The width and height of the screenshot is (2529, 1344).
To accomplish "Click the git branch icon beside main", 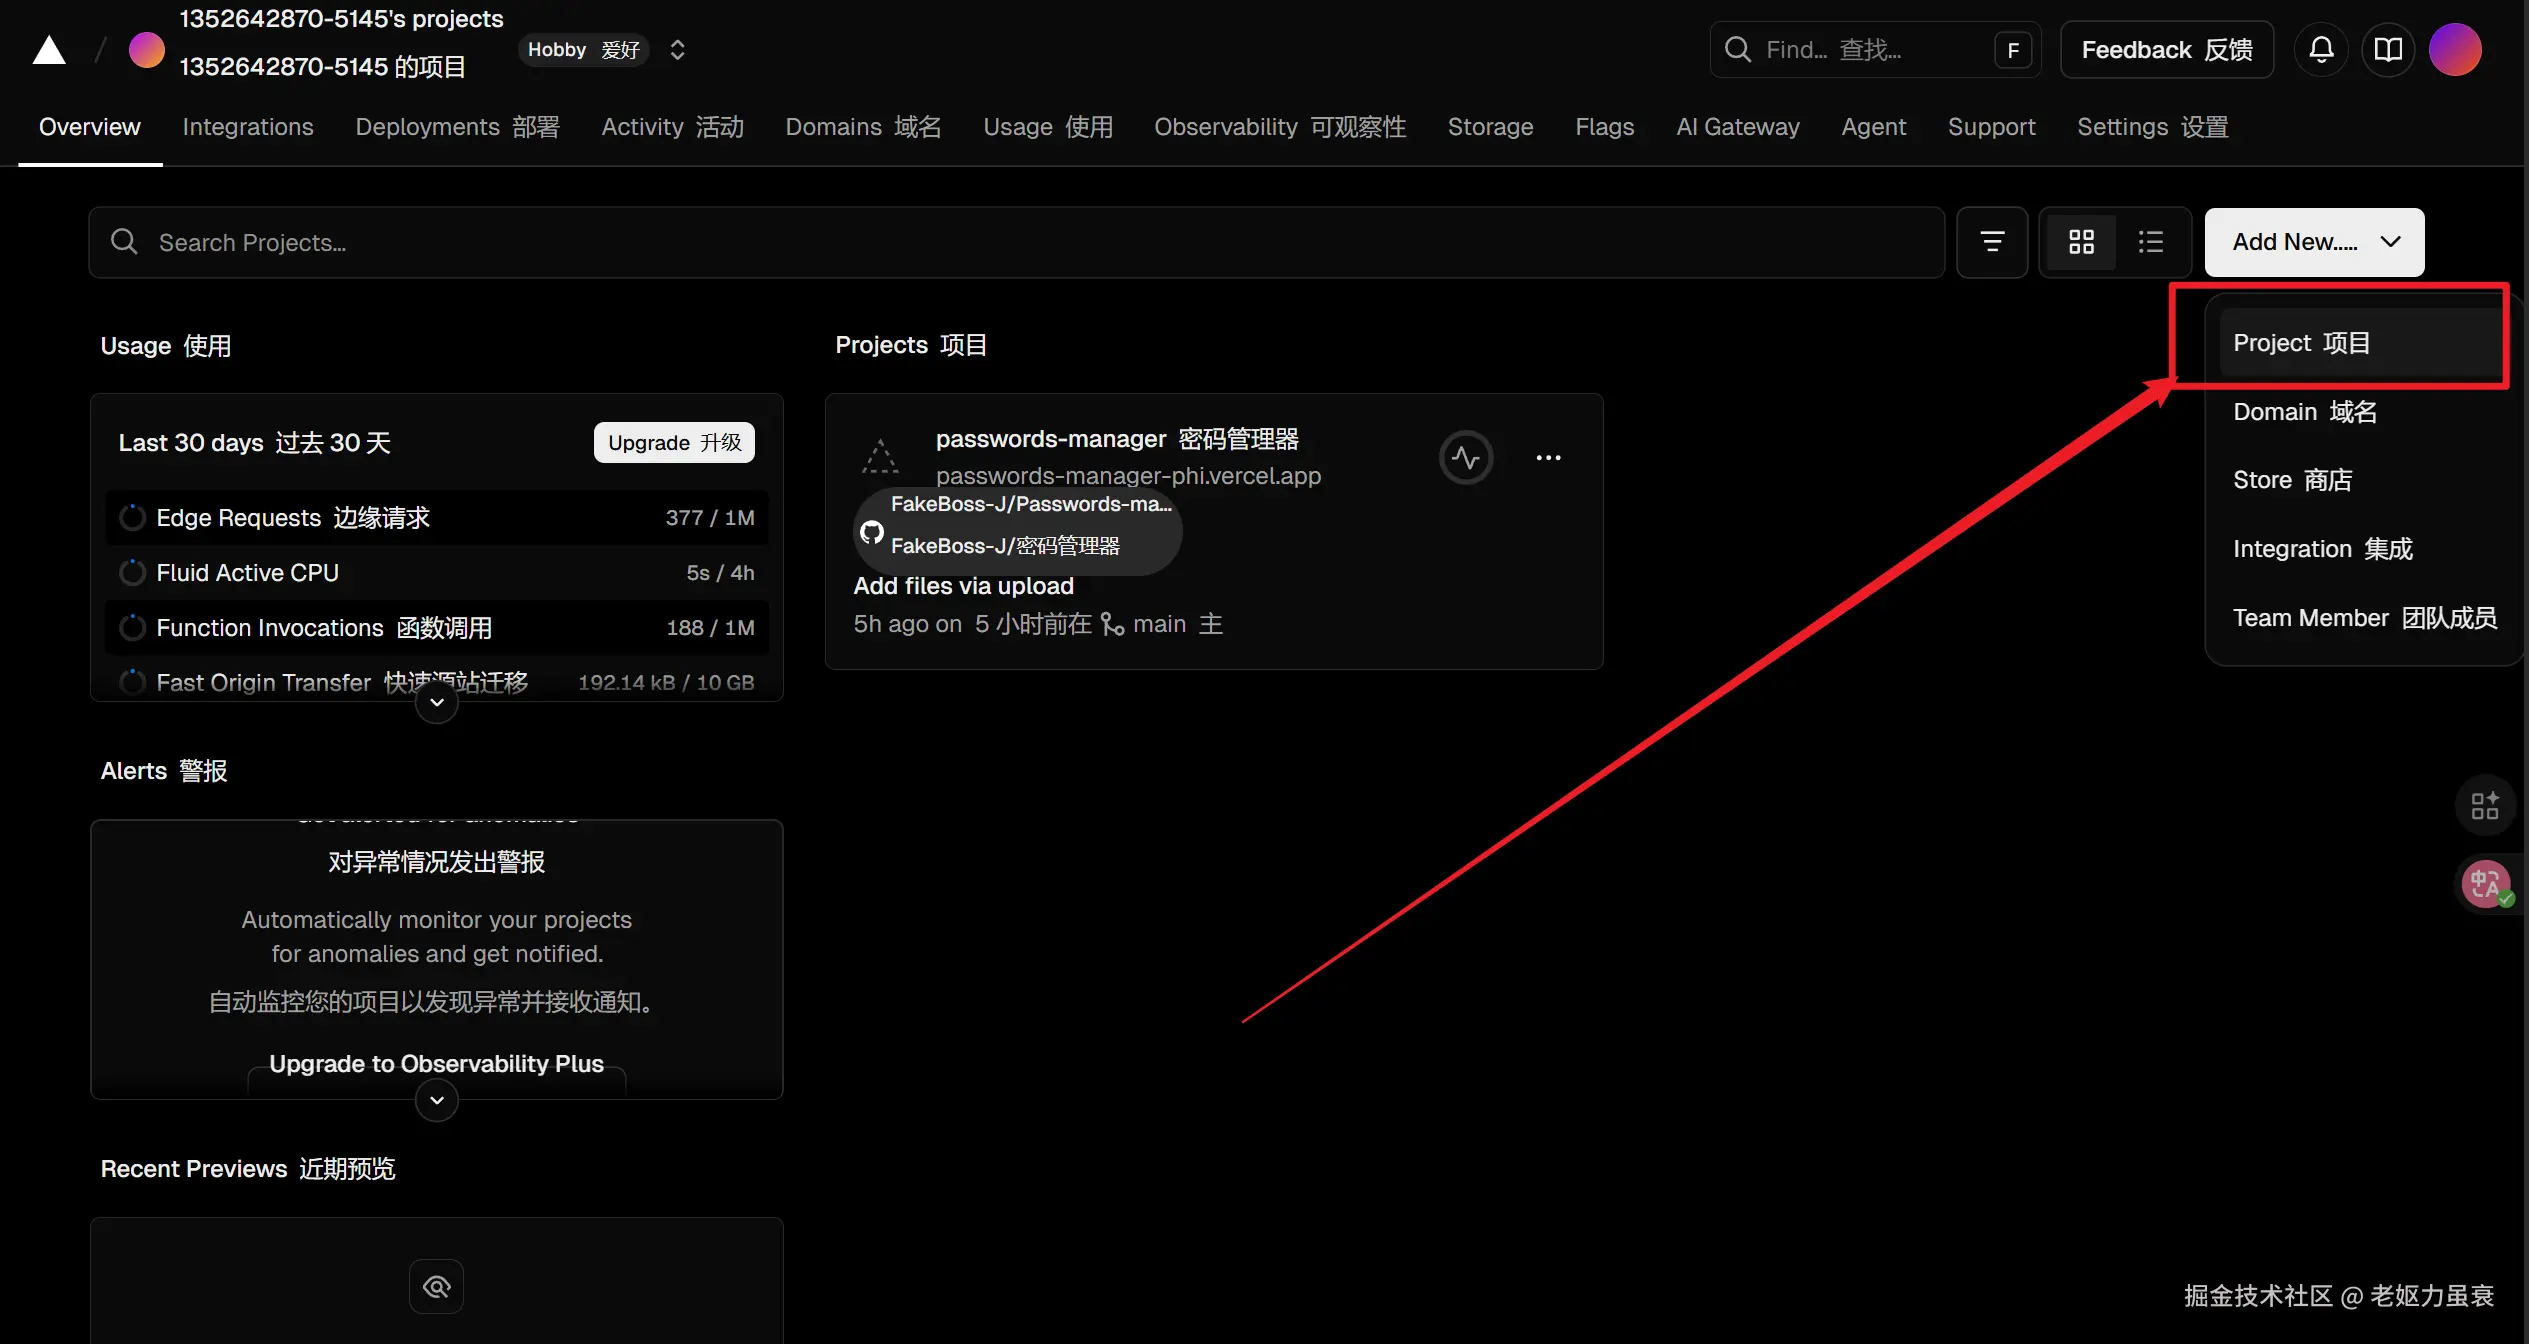I will point(1112,624).
